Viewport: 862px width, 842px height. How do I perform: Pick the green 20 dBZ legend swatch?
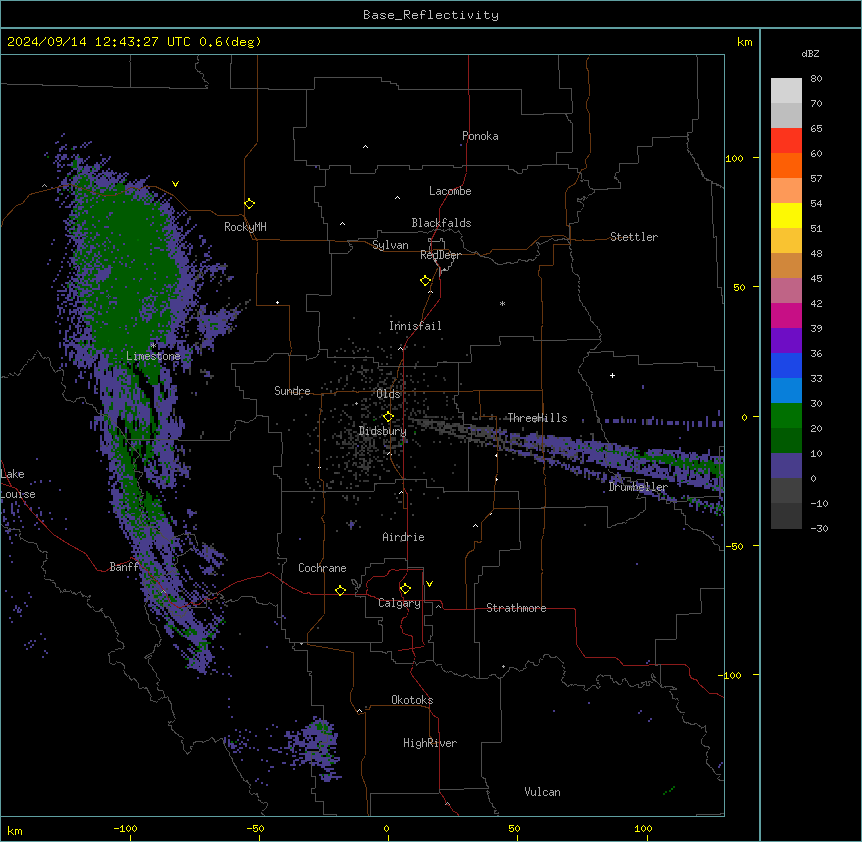point(786,416)
